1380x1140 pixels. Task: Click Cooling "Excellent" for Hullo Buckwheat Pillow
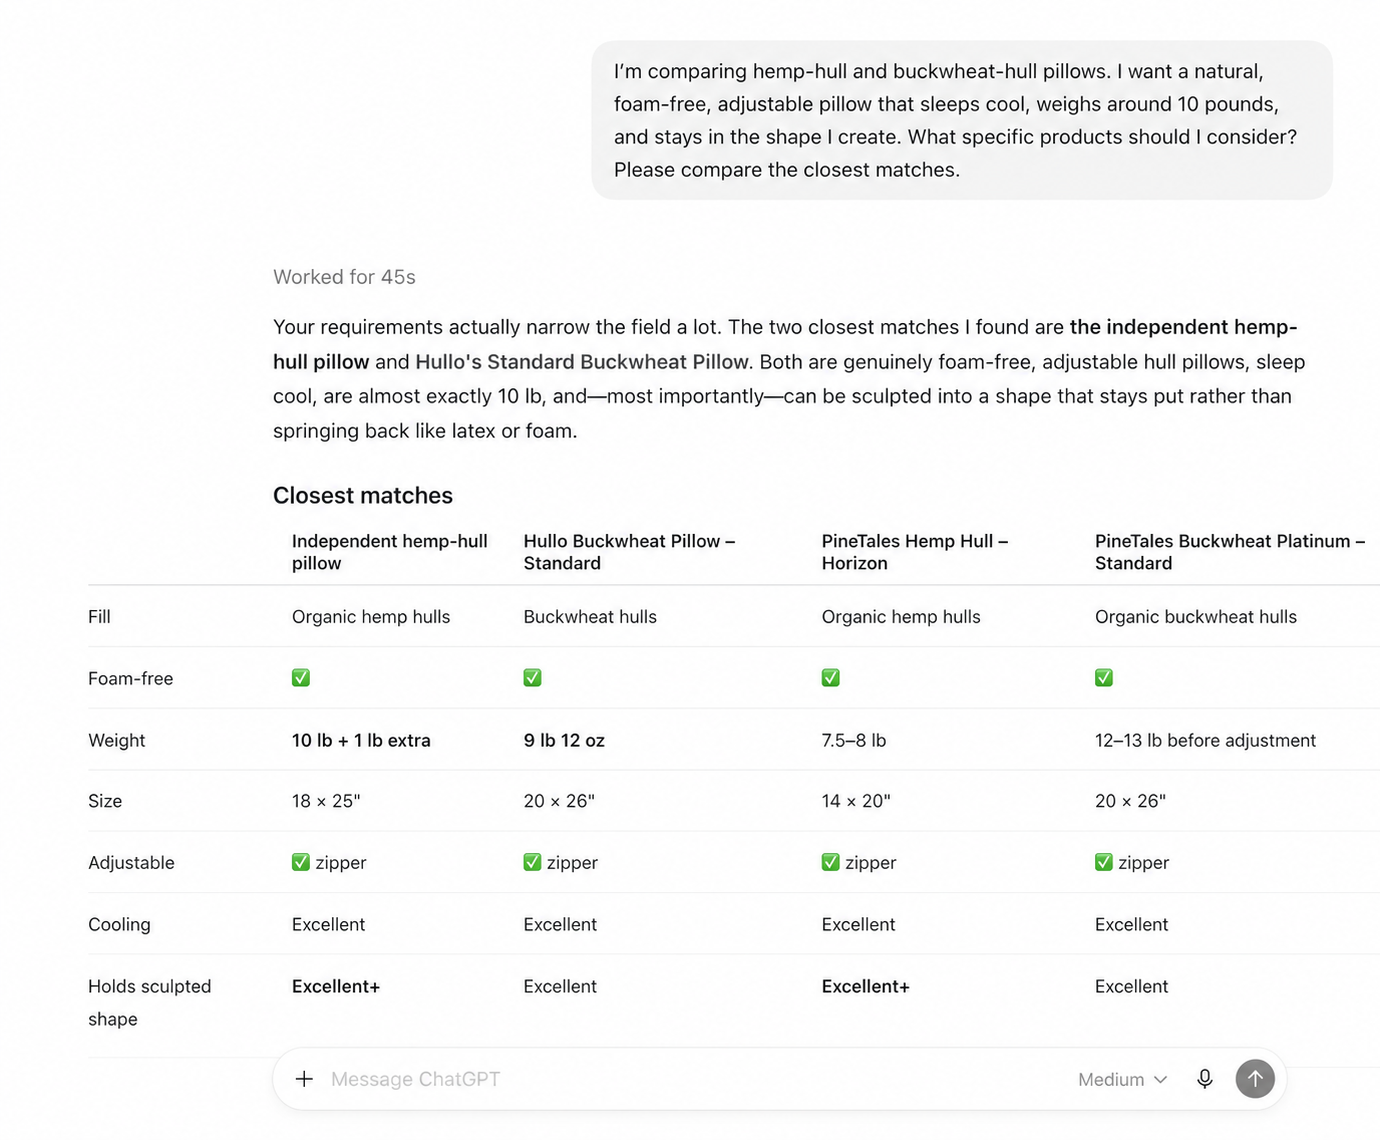point(560,925)
